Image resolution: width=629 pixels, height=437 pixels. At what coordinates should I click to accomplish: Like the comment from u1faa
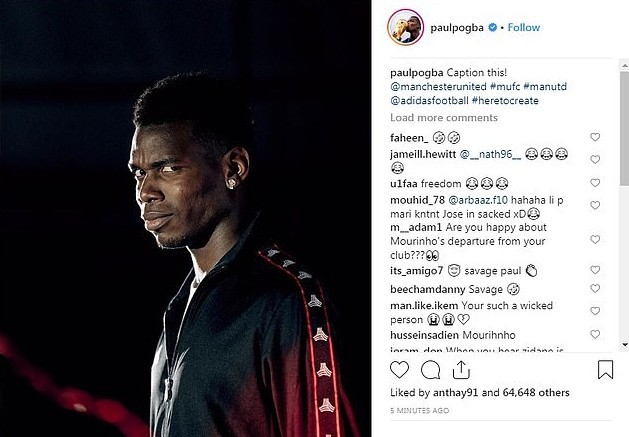(x=595, y=183)
